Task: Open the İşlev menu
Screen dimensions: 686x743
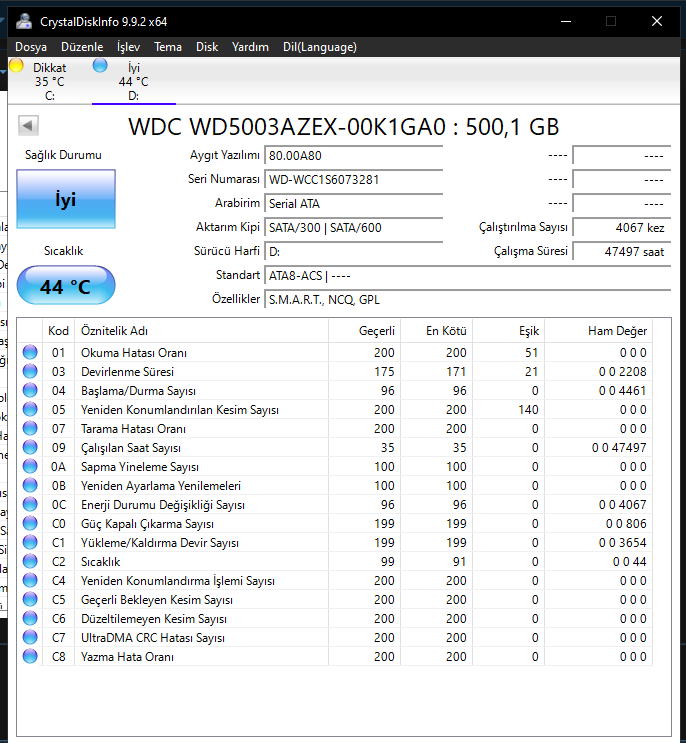Action: click(128, 47)
